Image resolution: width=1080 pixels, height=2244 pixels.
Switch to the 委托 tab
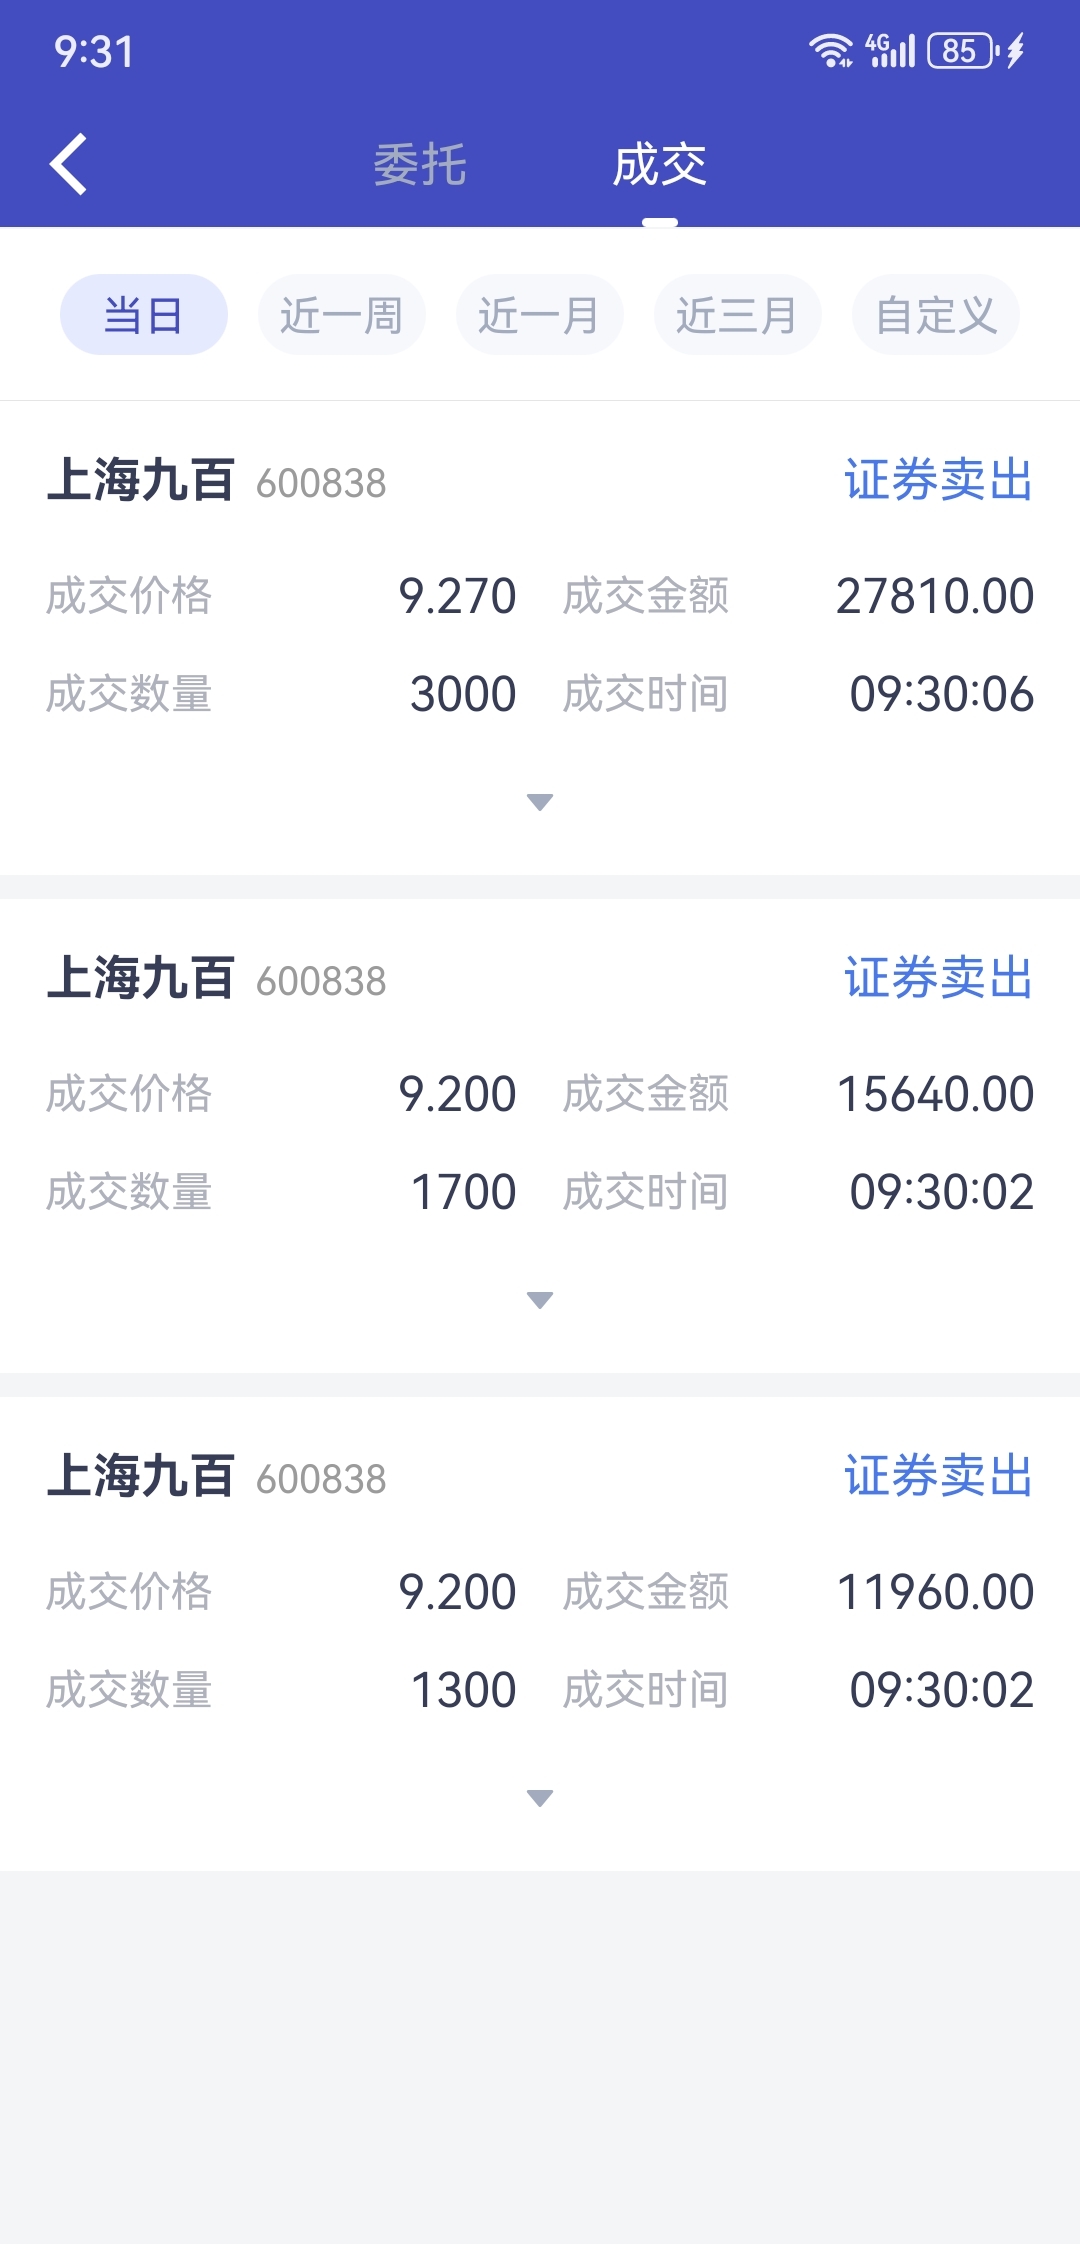pos(420,164)
